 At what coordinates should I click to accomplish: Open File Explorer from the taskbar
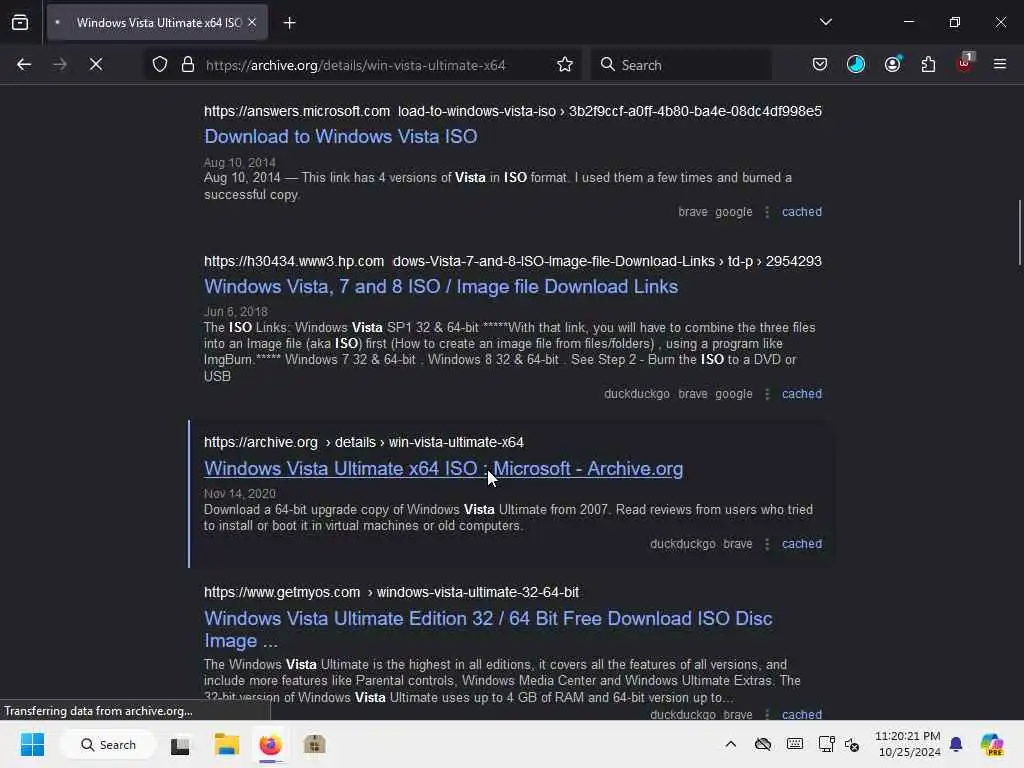pos(227,744)
